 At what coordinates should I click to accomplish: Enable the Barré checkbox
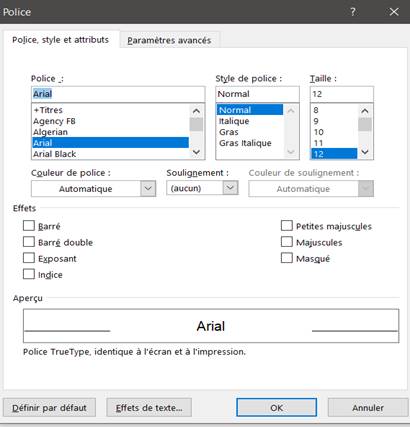[x=29, y=226]
